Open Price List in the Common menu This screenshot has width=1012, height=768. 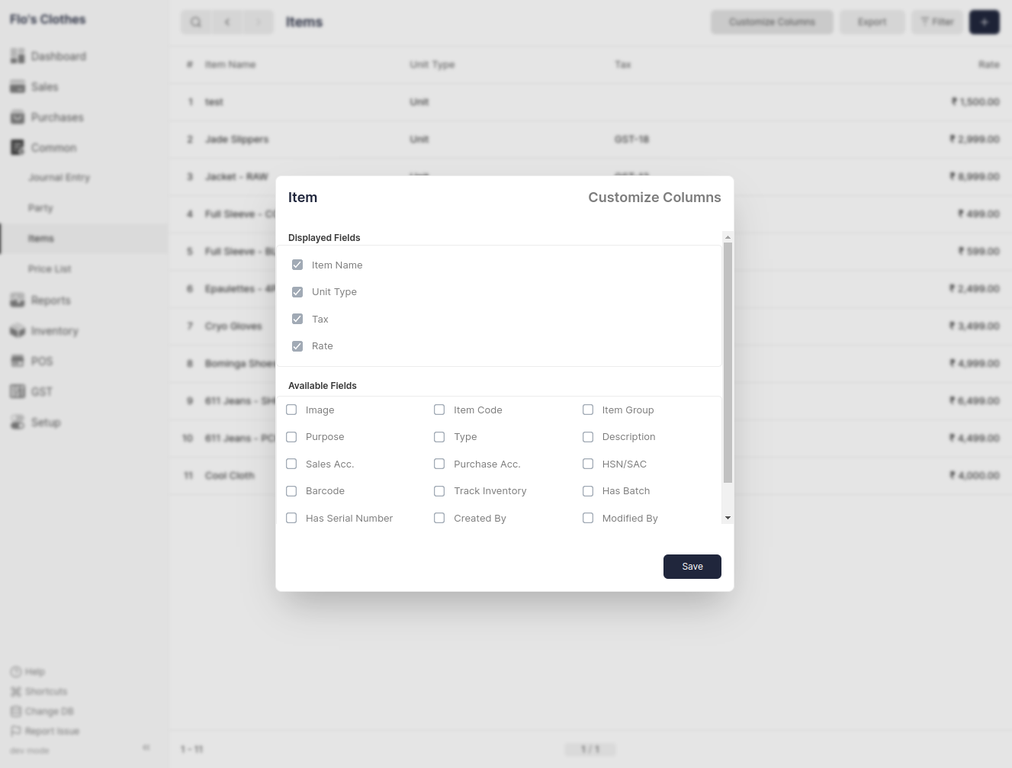click(x=49, y=269)
